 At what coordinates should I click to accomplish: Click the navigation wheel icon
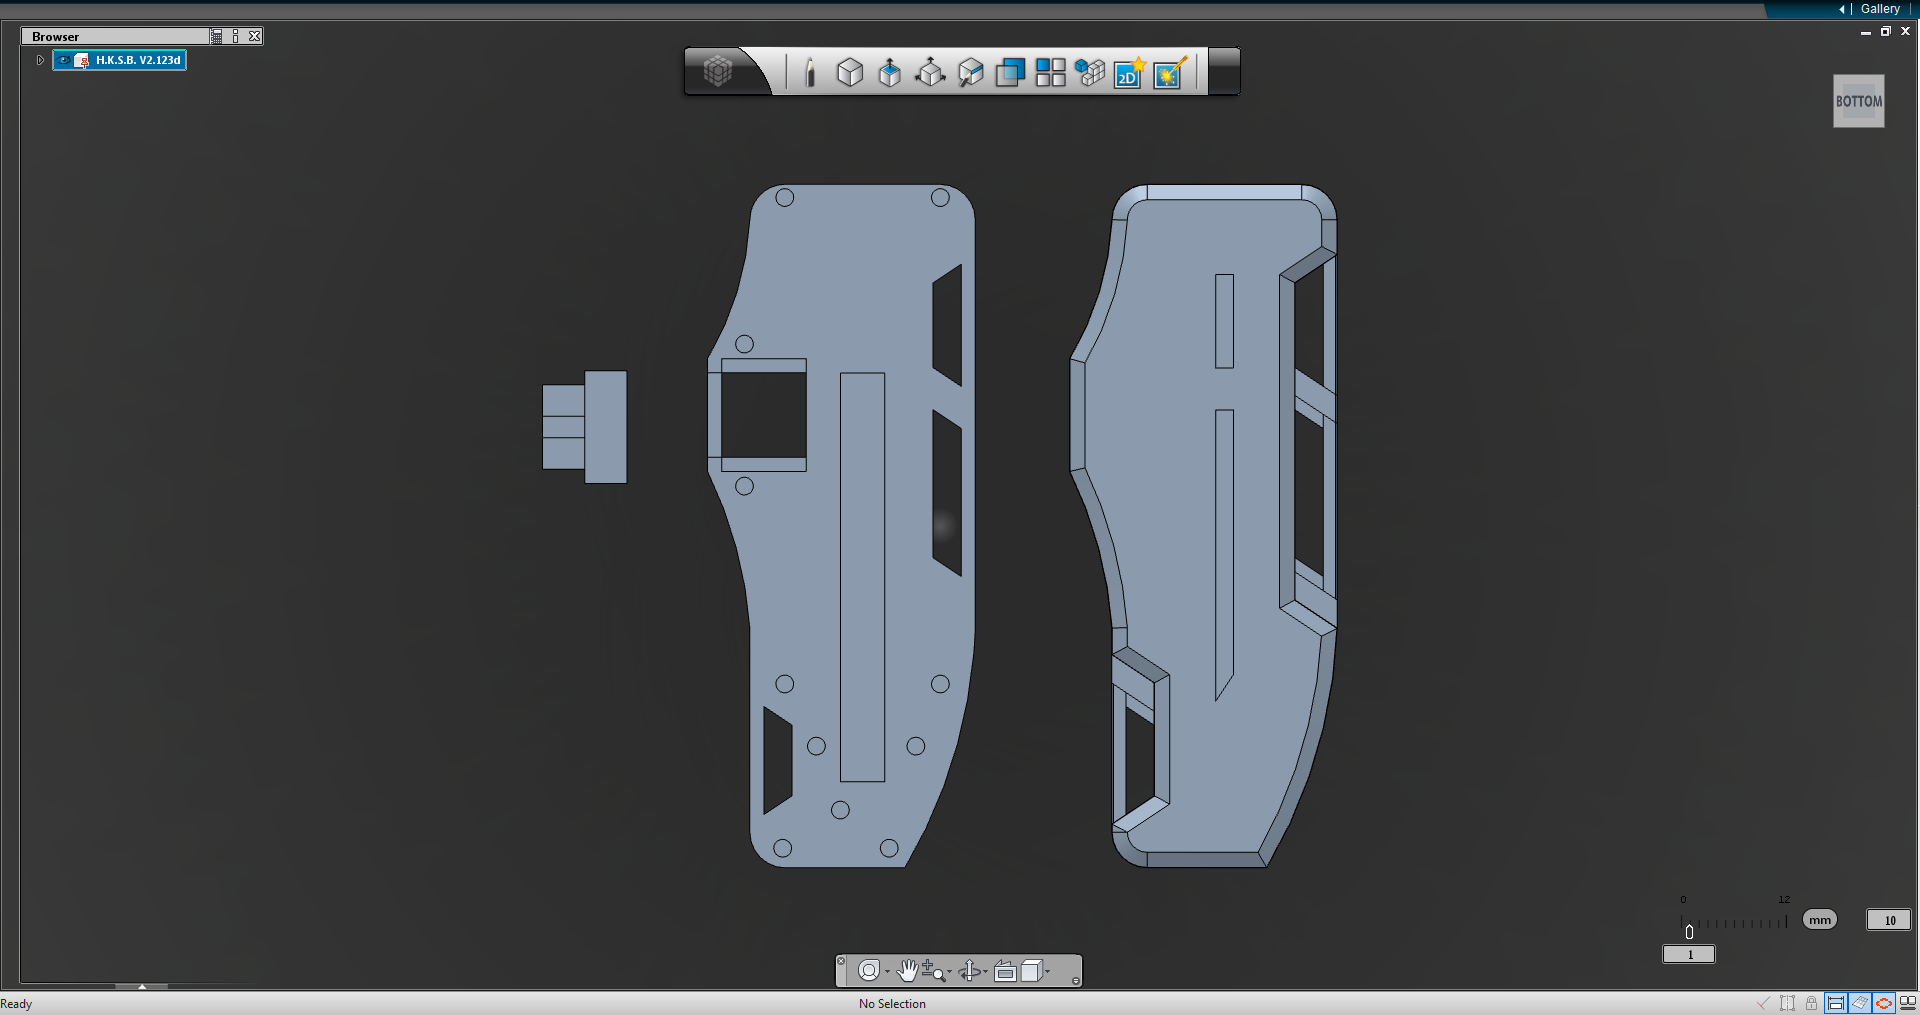point(868,971)
